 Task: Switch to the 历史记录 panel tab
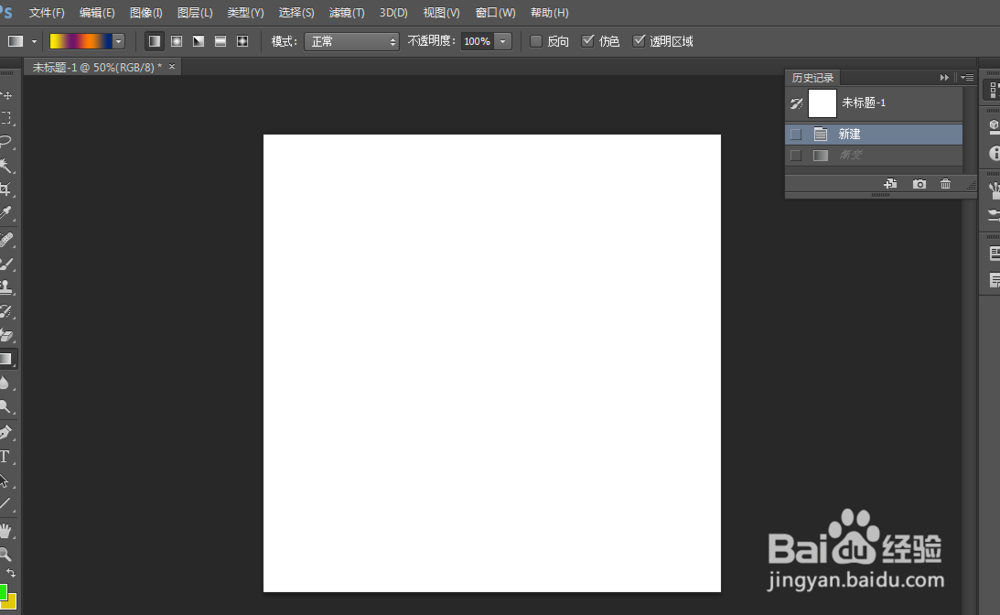(812, 78)
